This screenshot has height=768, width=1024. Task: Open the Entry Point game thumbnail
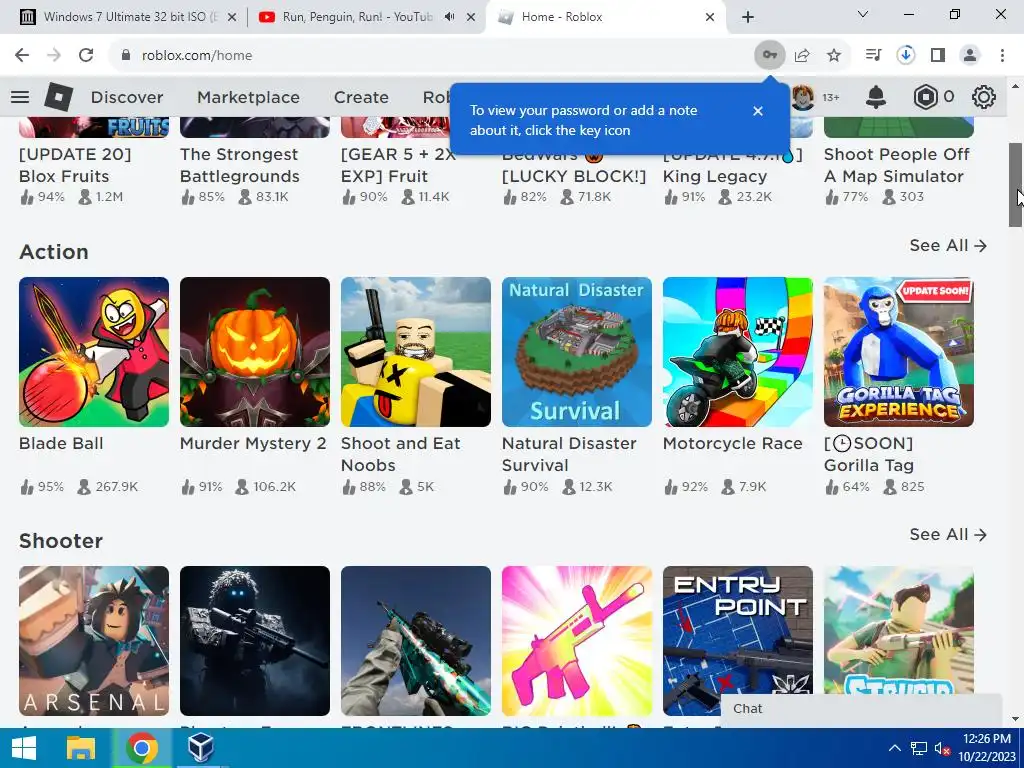point(738,641)
